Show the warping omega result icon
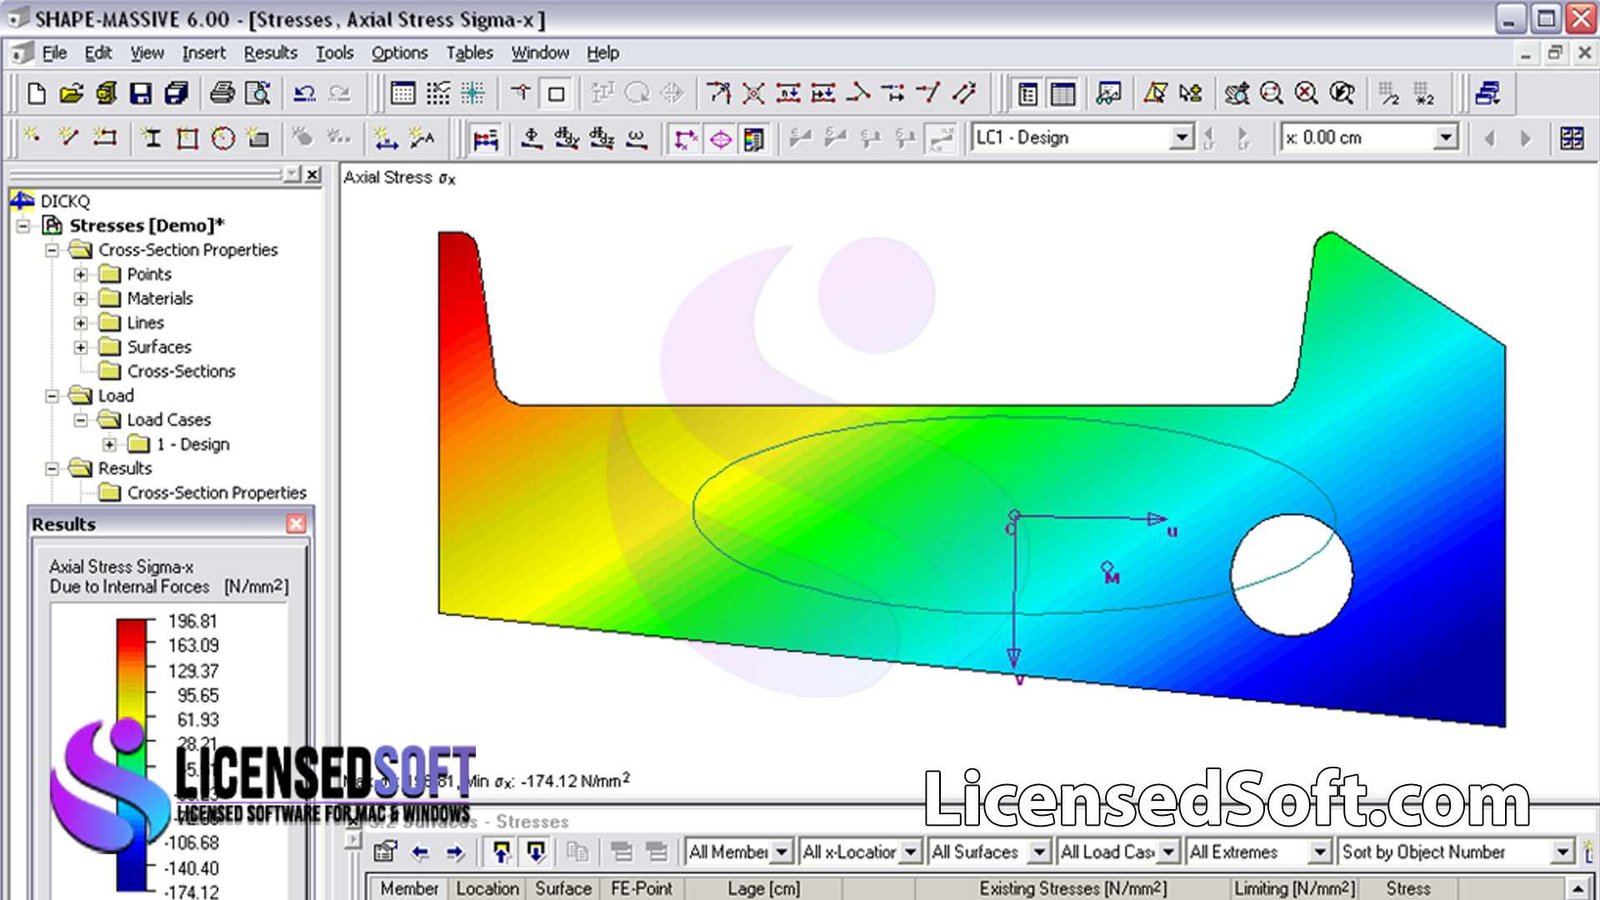Viewport: 1600px width, 900px height. [x=637, y=138]
